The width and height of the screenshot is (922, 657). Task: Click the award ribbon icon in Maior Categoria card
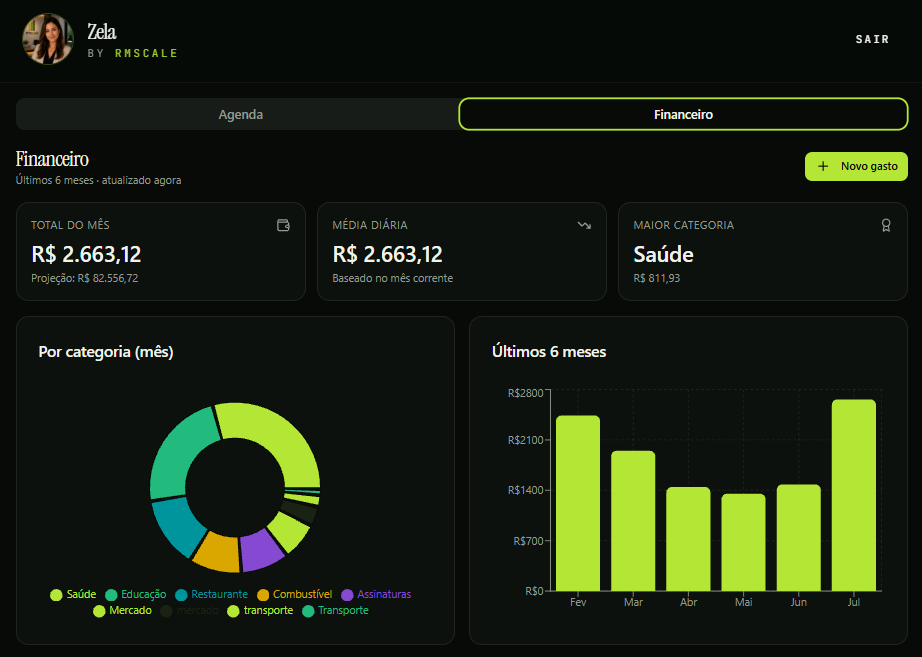[x=886, y=225]
